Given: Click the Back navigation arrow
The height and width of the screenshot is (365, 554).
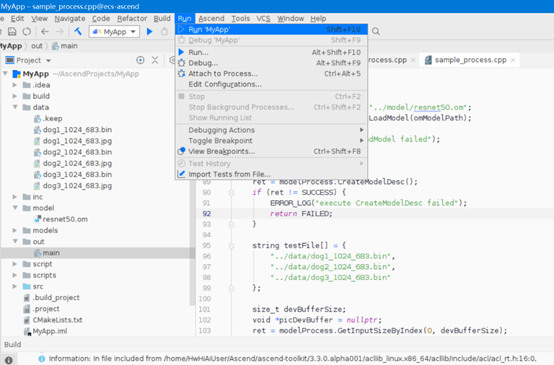Looking at the screenshot, I should (x=45, y=31).
